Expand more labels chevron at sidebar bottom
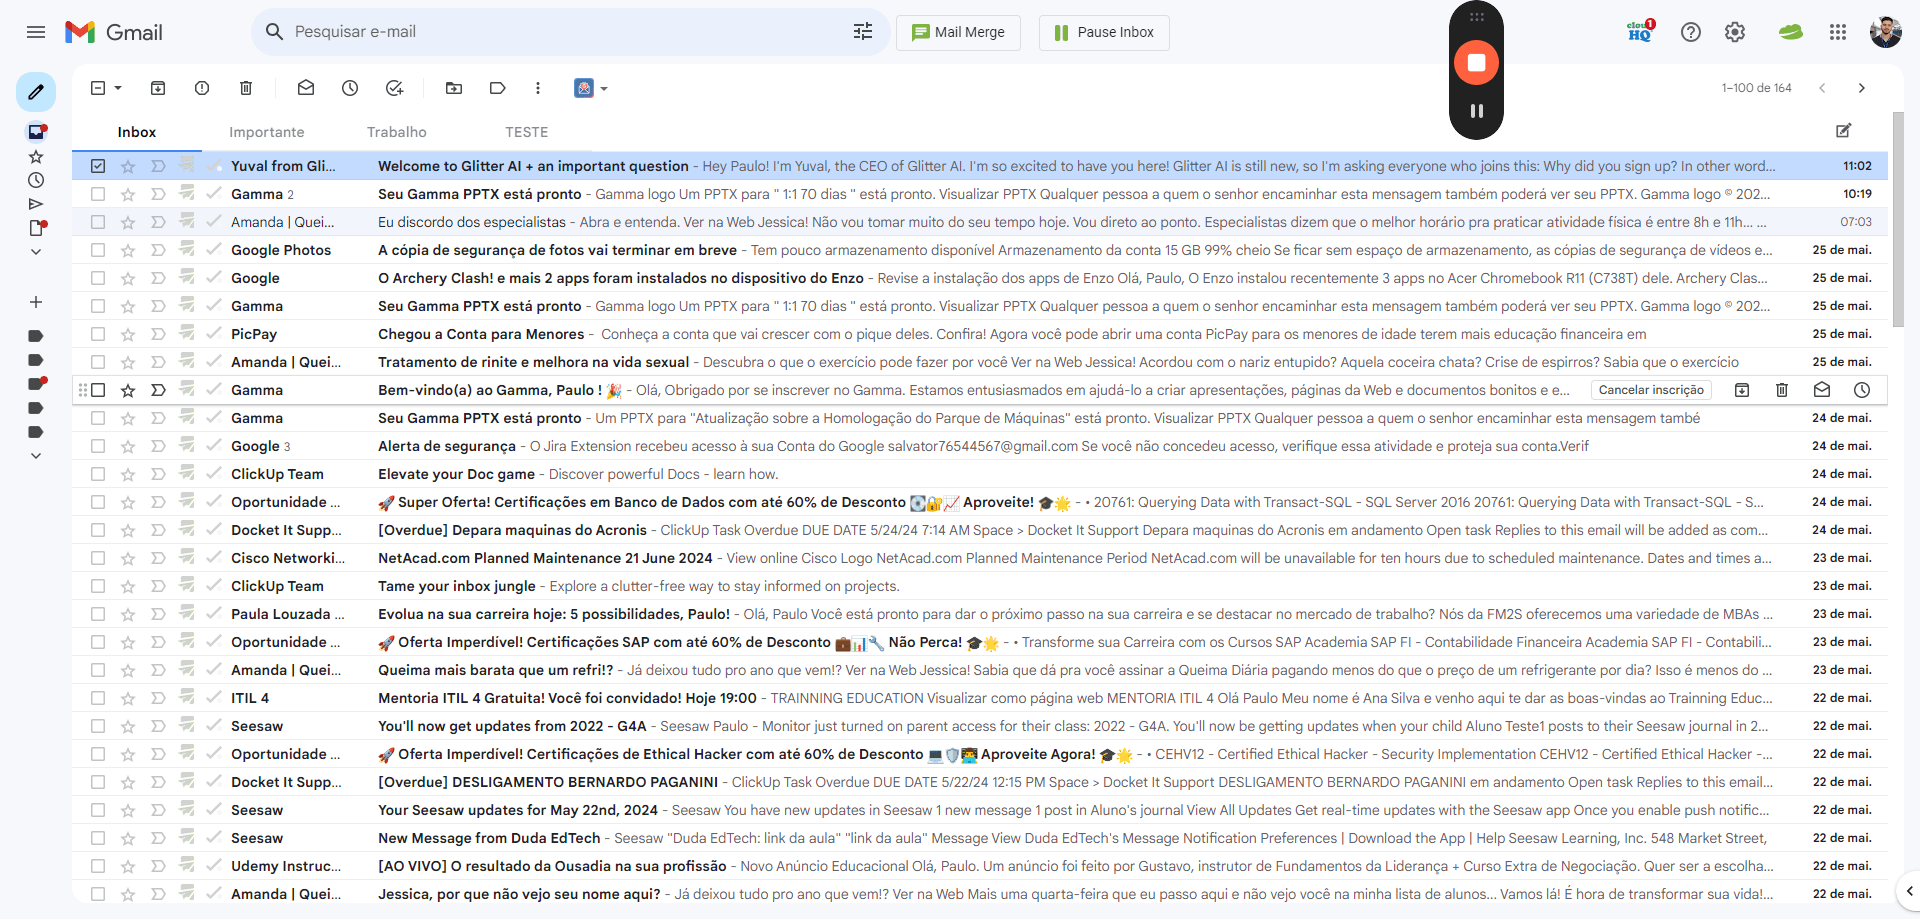Image resolution: width=1920 pixels, height=919 pixels. tap(36, 456)
